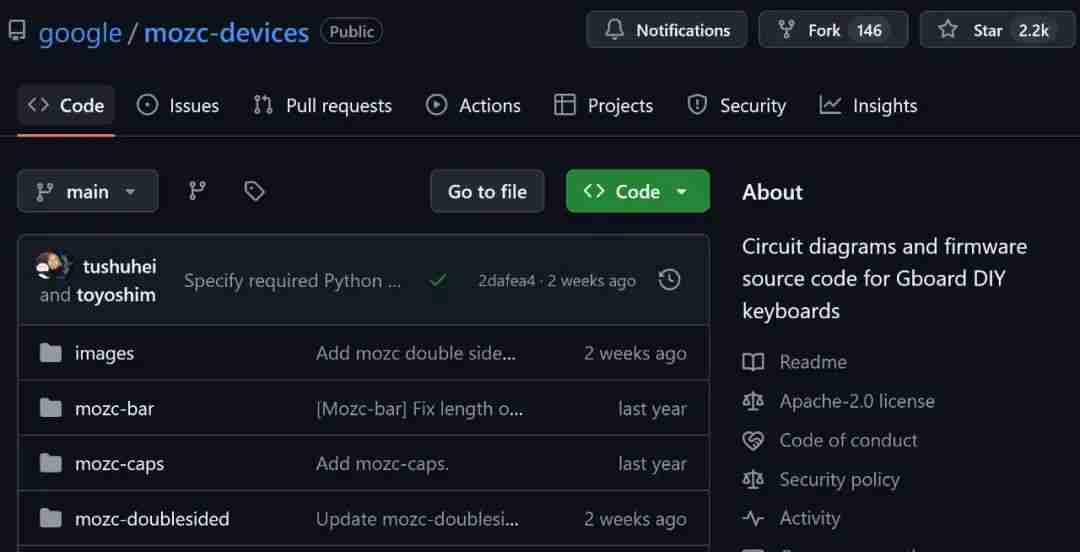Viewport: 1080px width, 552px height.
Task: Click the Notifications bell button
Action: click(x=666, y=30)
